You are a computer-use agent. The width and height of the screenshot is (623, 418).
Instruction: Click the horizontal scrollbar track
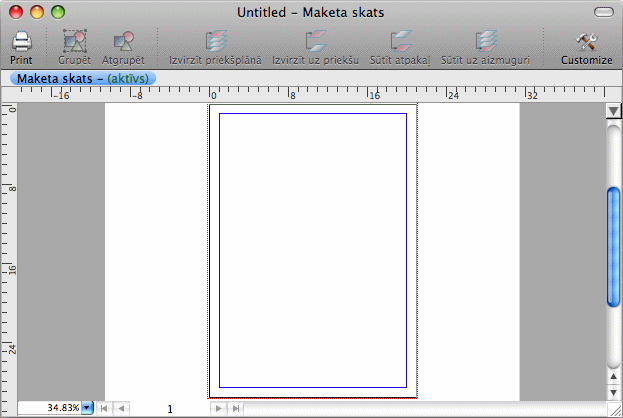[424, 408]
